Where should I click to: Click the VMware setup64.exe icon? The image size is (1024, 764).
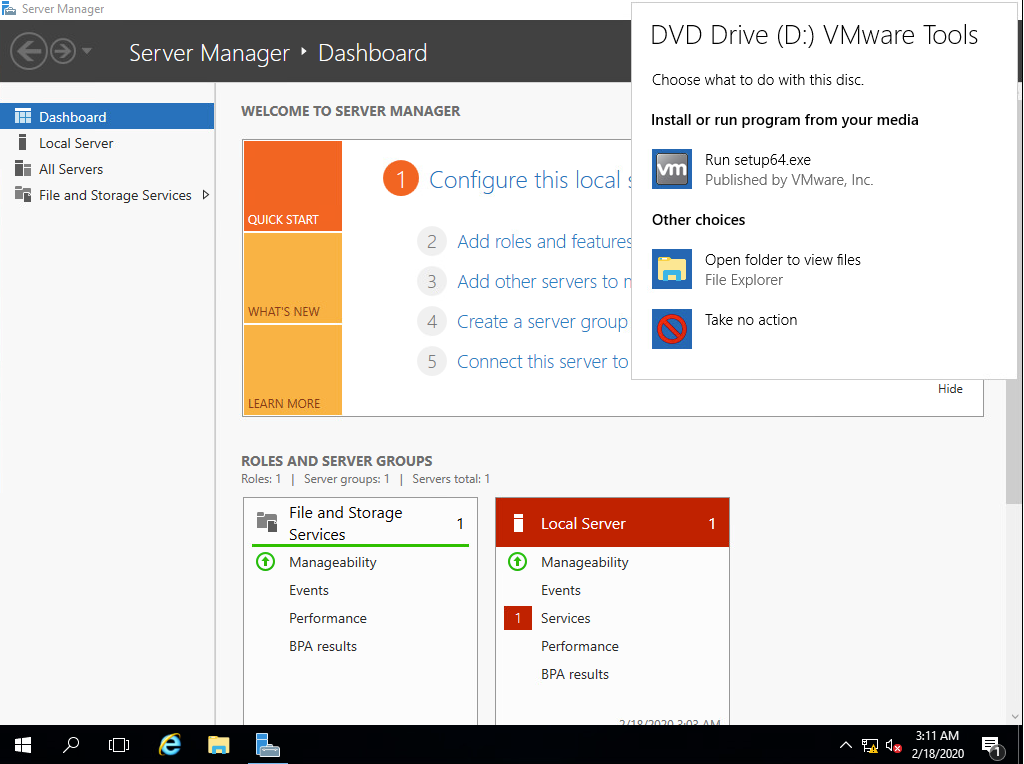(672, 169)
